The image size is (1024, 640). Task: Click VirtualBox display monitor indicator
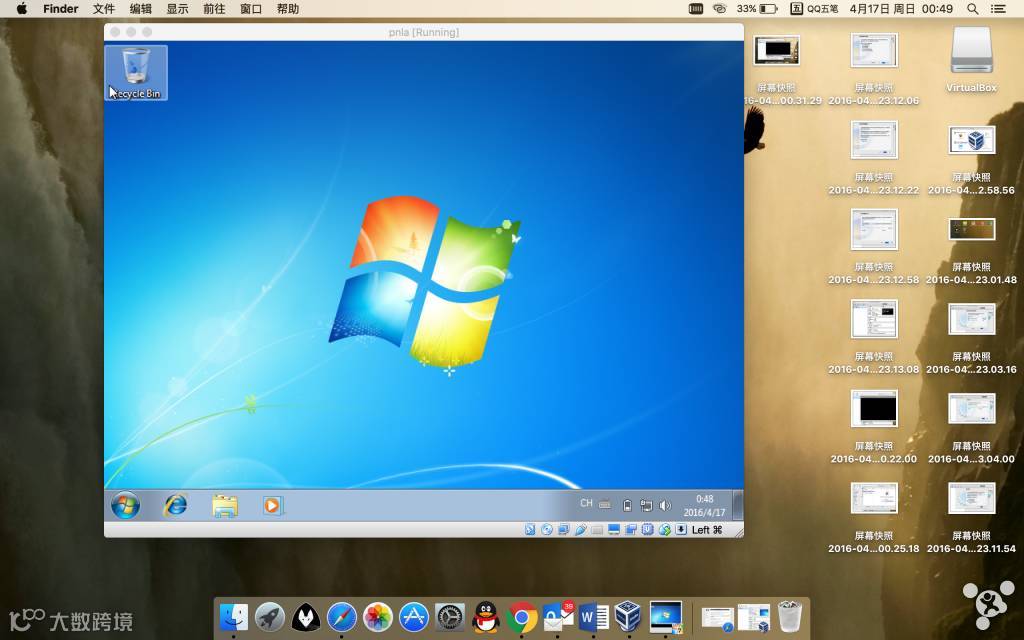pos(614,530)
